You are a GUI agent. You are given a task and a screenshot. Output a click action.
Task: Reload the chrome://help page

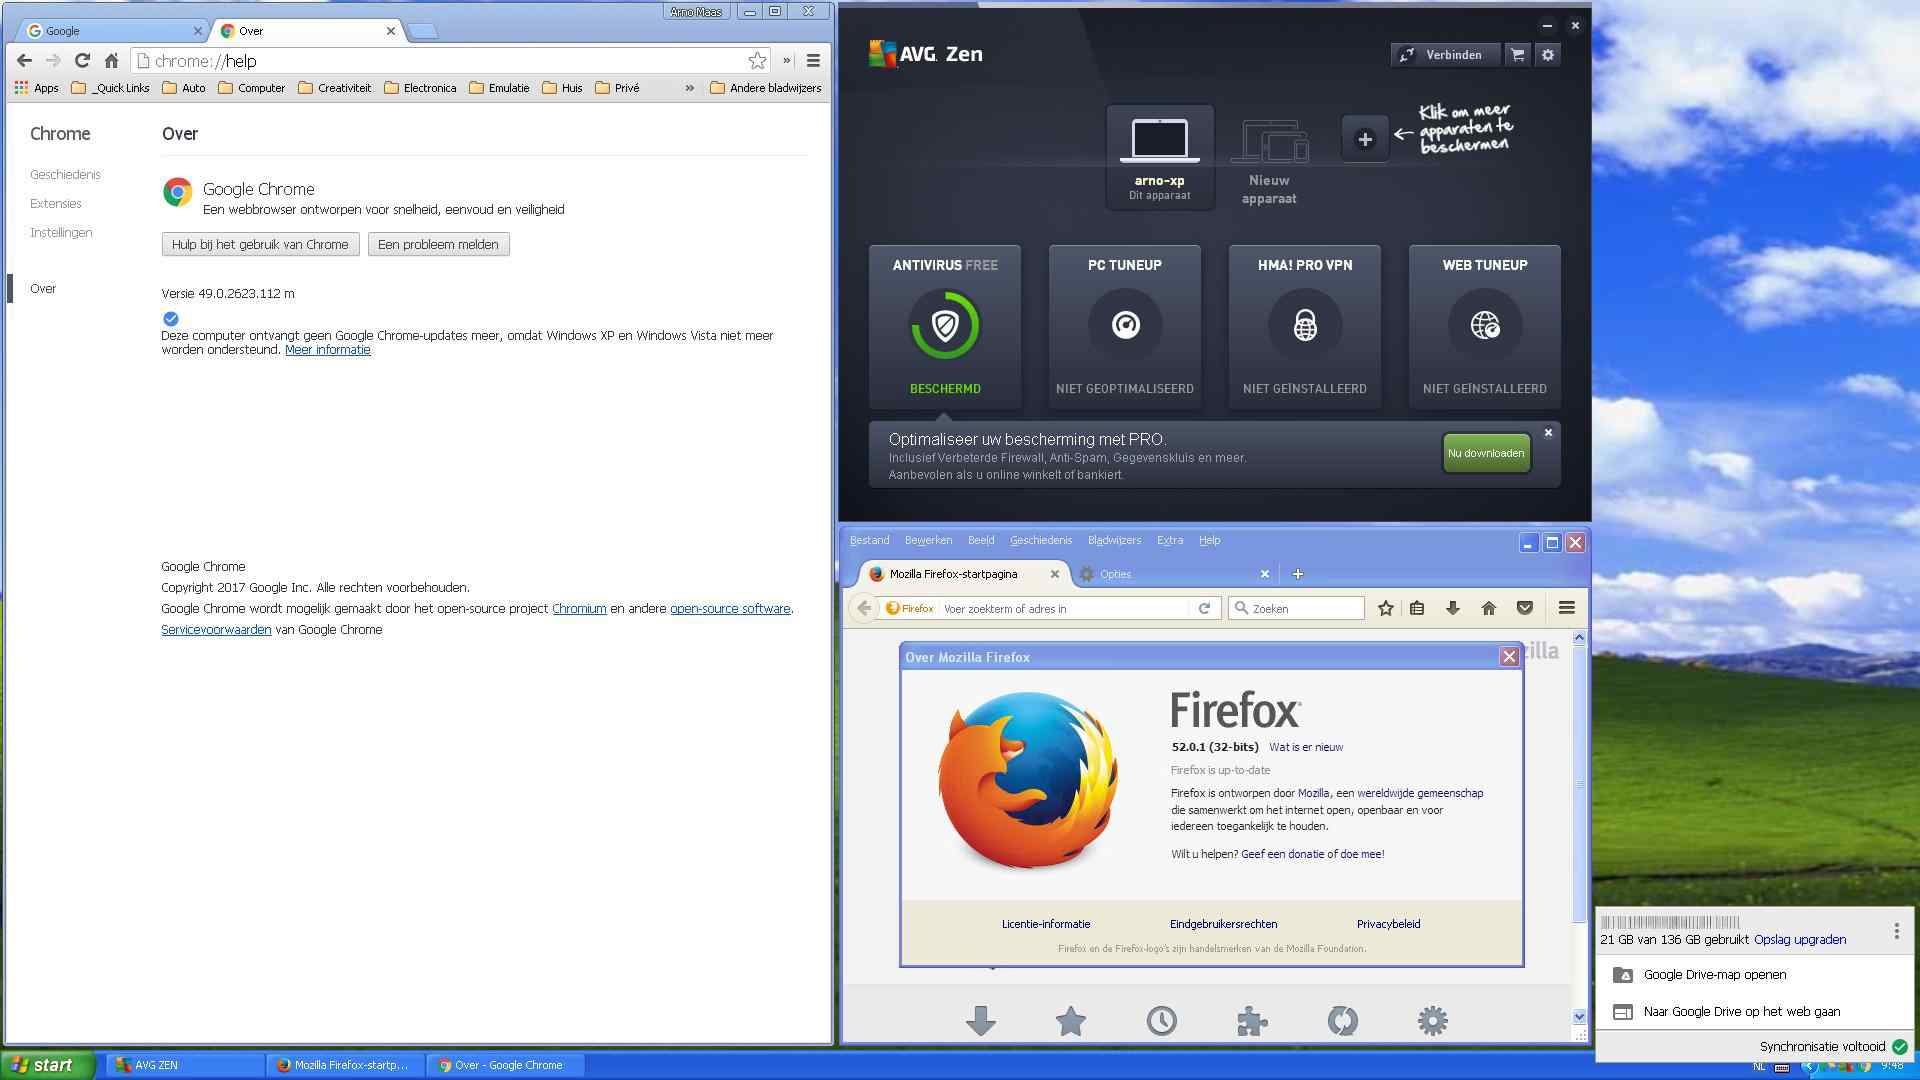click(82, 61)
